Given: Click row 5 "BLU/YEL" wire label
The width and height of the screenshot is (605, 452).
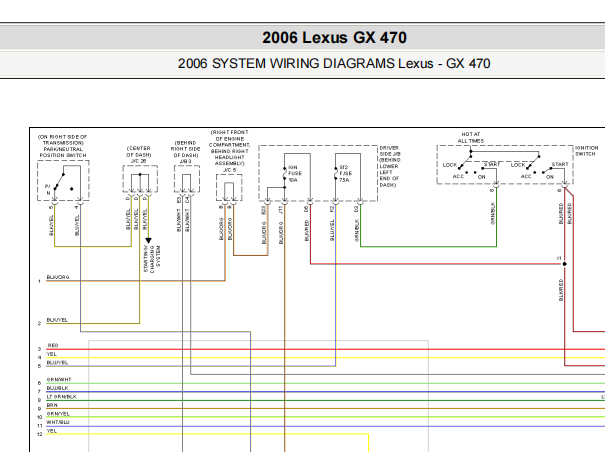Looking at the screenshot, I should click(57, 363).
